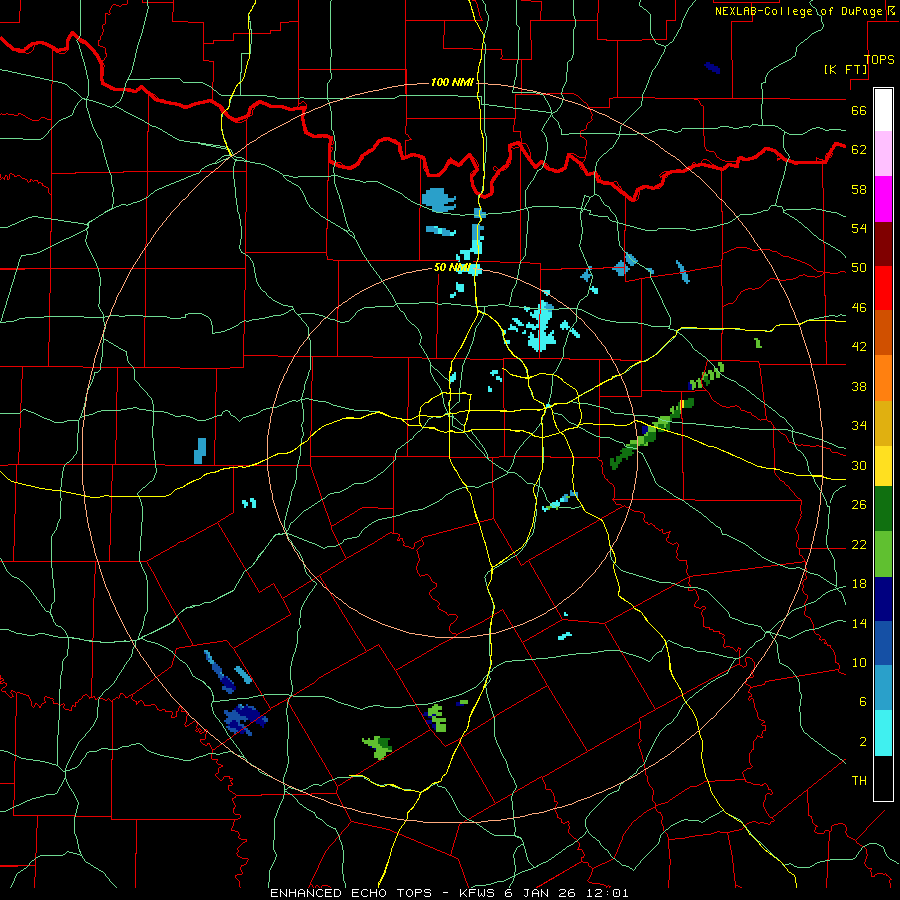Select the black TH swatch at legend bottom

tap(883, 778)
